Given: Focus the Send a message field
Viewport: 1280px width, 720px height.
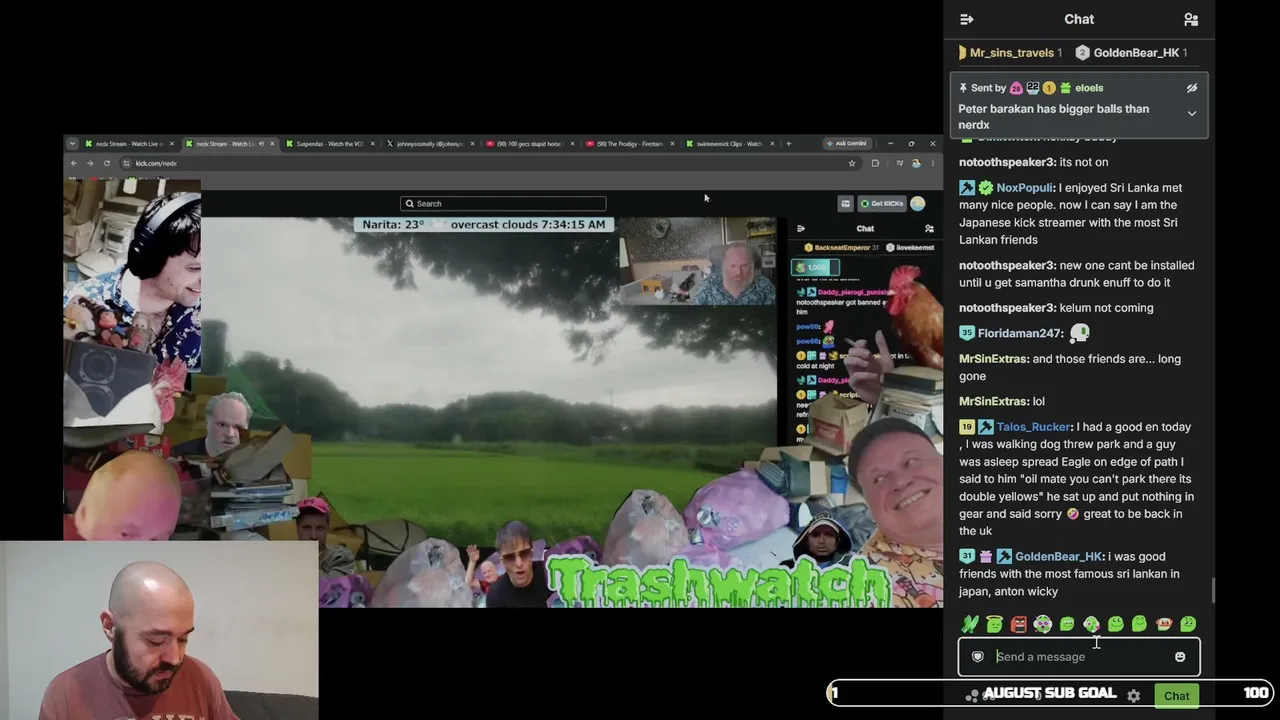Looking at the screenshot, I should [1079, 657].
